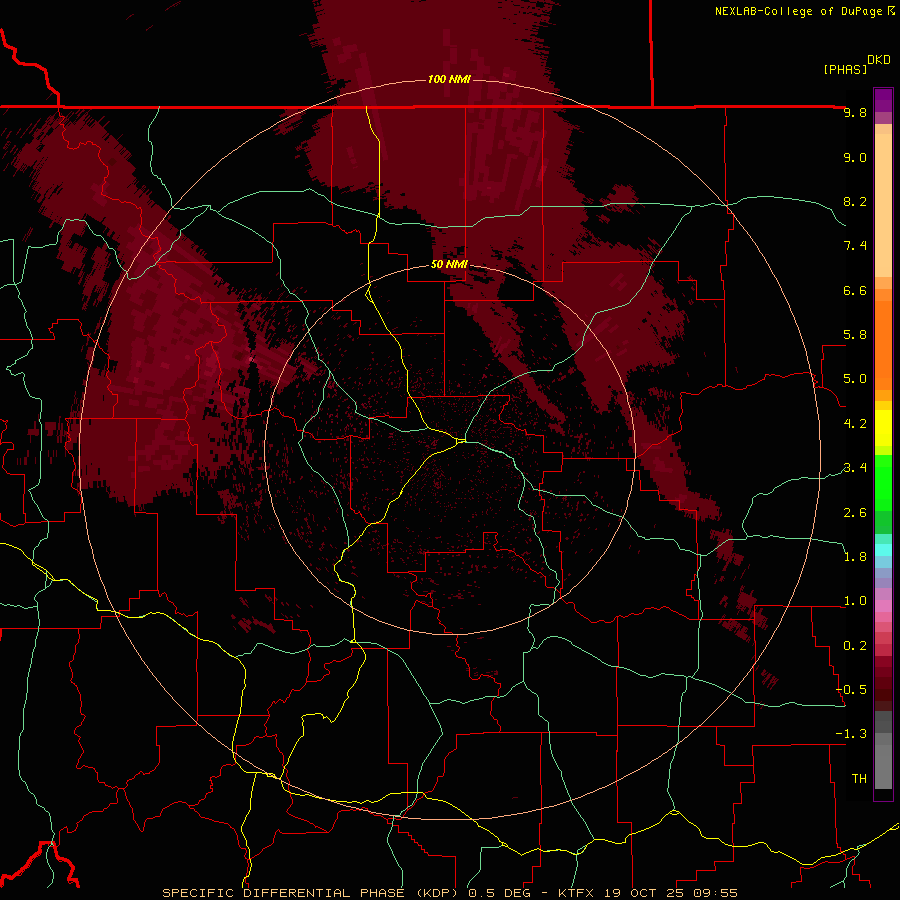Click the TH threshold label
Screen dimensions: 900x900
click(x=859, y=779)
